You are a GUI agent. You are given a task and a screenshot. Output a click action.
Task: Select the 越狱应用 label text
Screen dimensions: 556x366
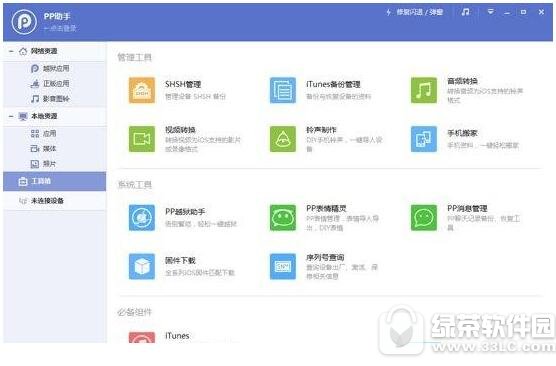[x=56, y=68]
